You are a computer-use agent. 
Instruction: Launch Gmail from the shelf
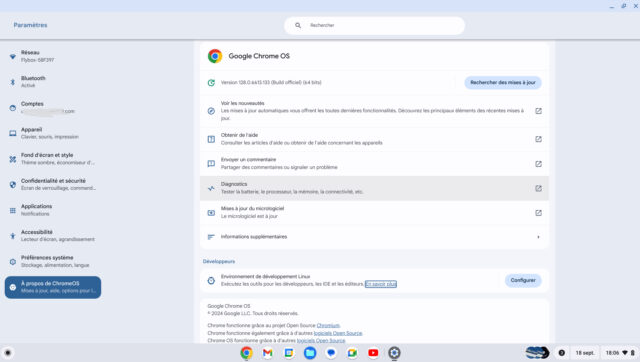(x=268, y=353)
